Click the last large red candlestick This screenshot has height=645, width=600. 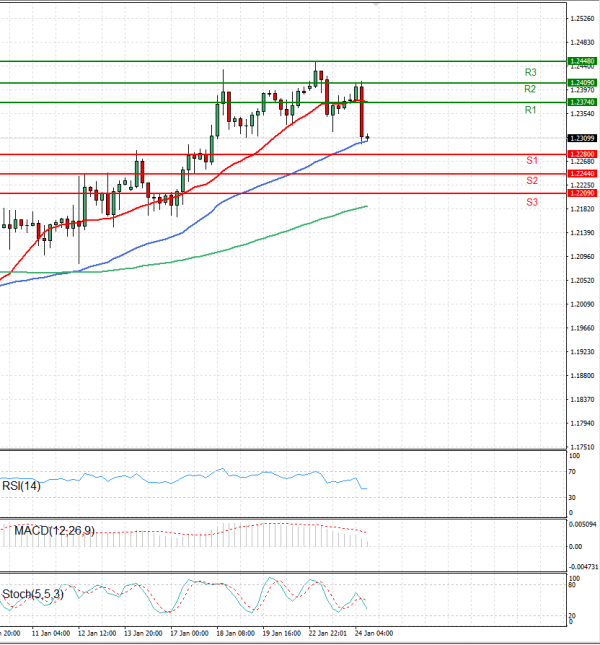pyautogui.click(x=362, y=111)
